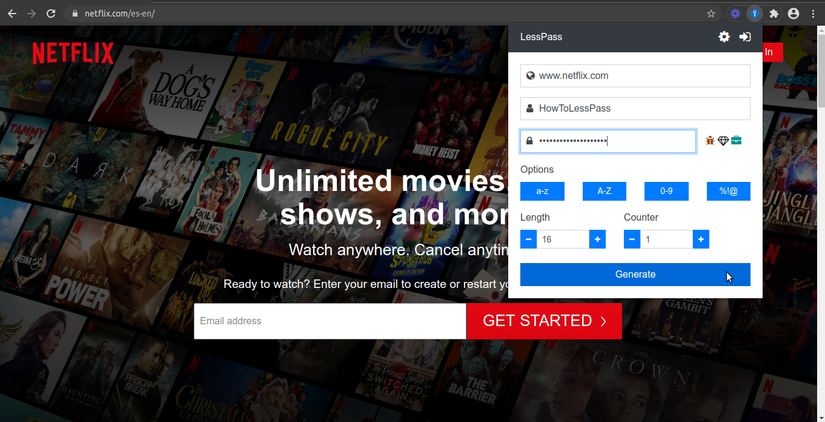Decrease counter with minus button

pyautogui.click(x=632, y=239)
